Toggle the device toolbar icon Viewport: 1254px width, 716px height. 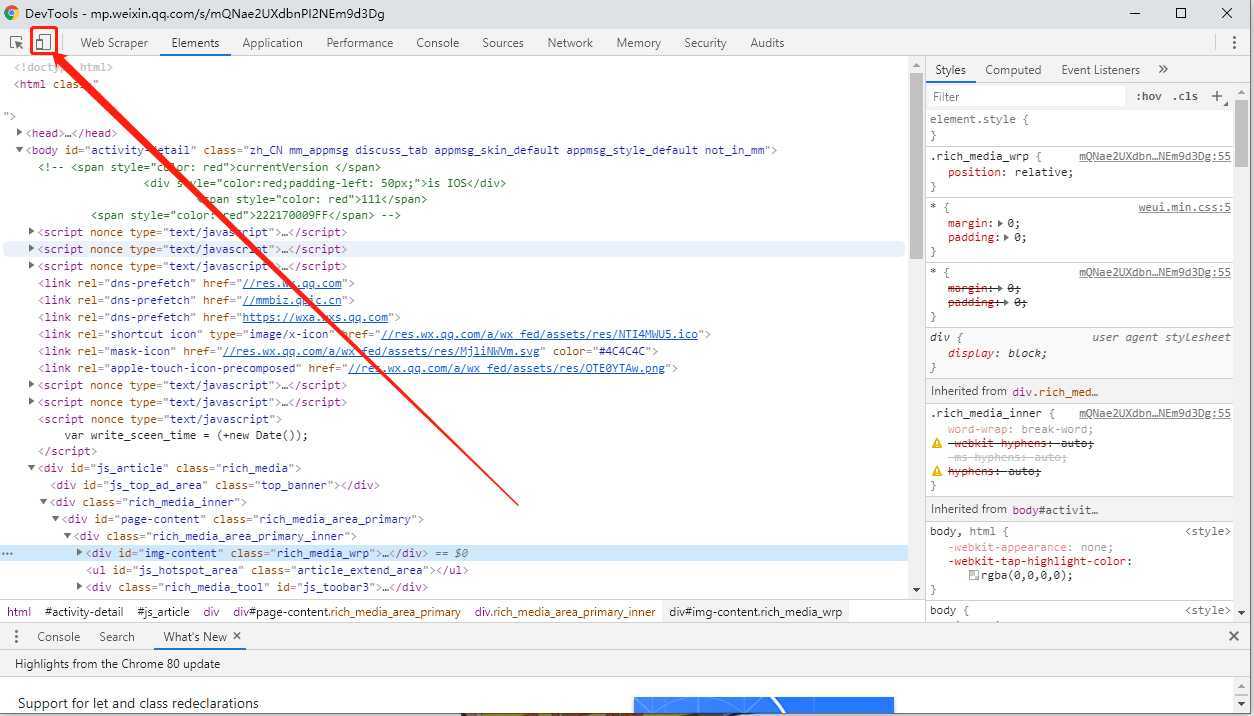(43, 42)
